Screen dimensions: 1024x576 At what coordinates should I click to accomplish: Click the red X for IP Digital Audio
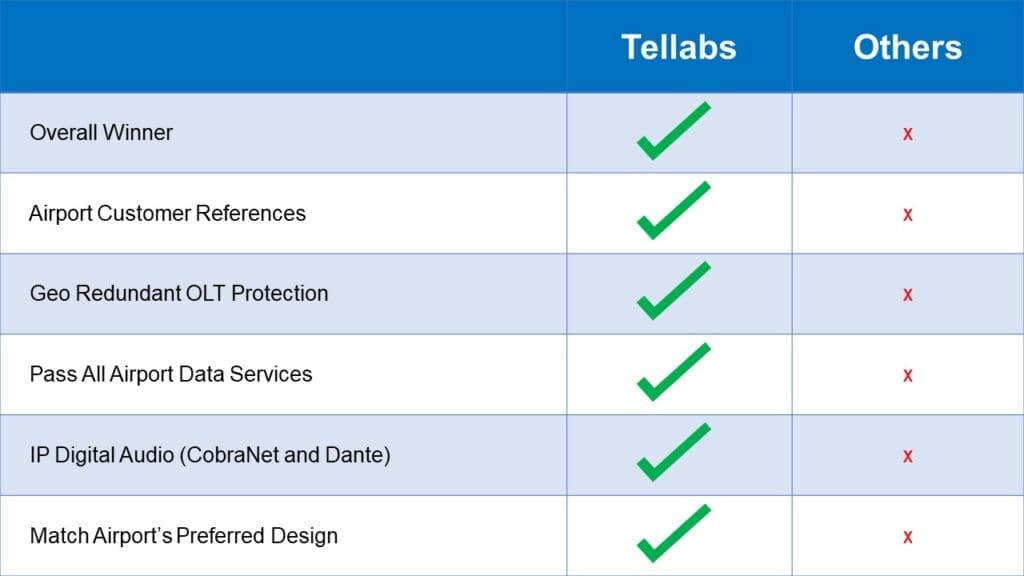[x=908, y=456]
